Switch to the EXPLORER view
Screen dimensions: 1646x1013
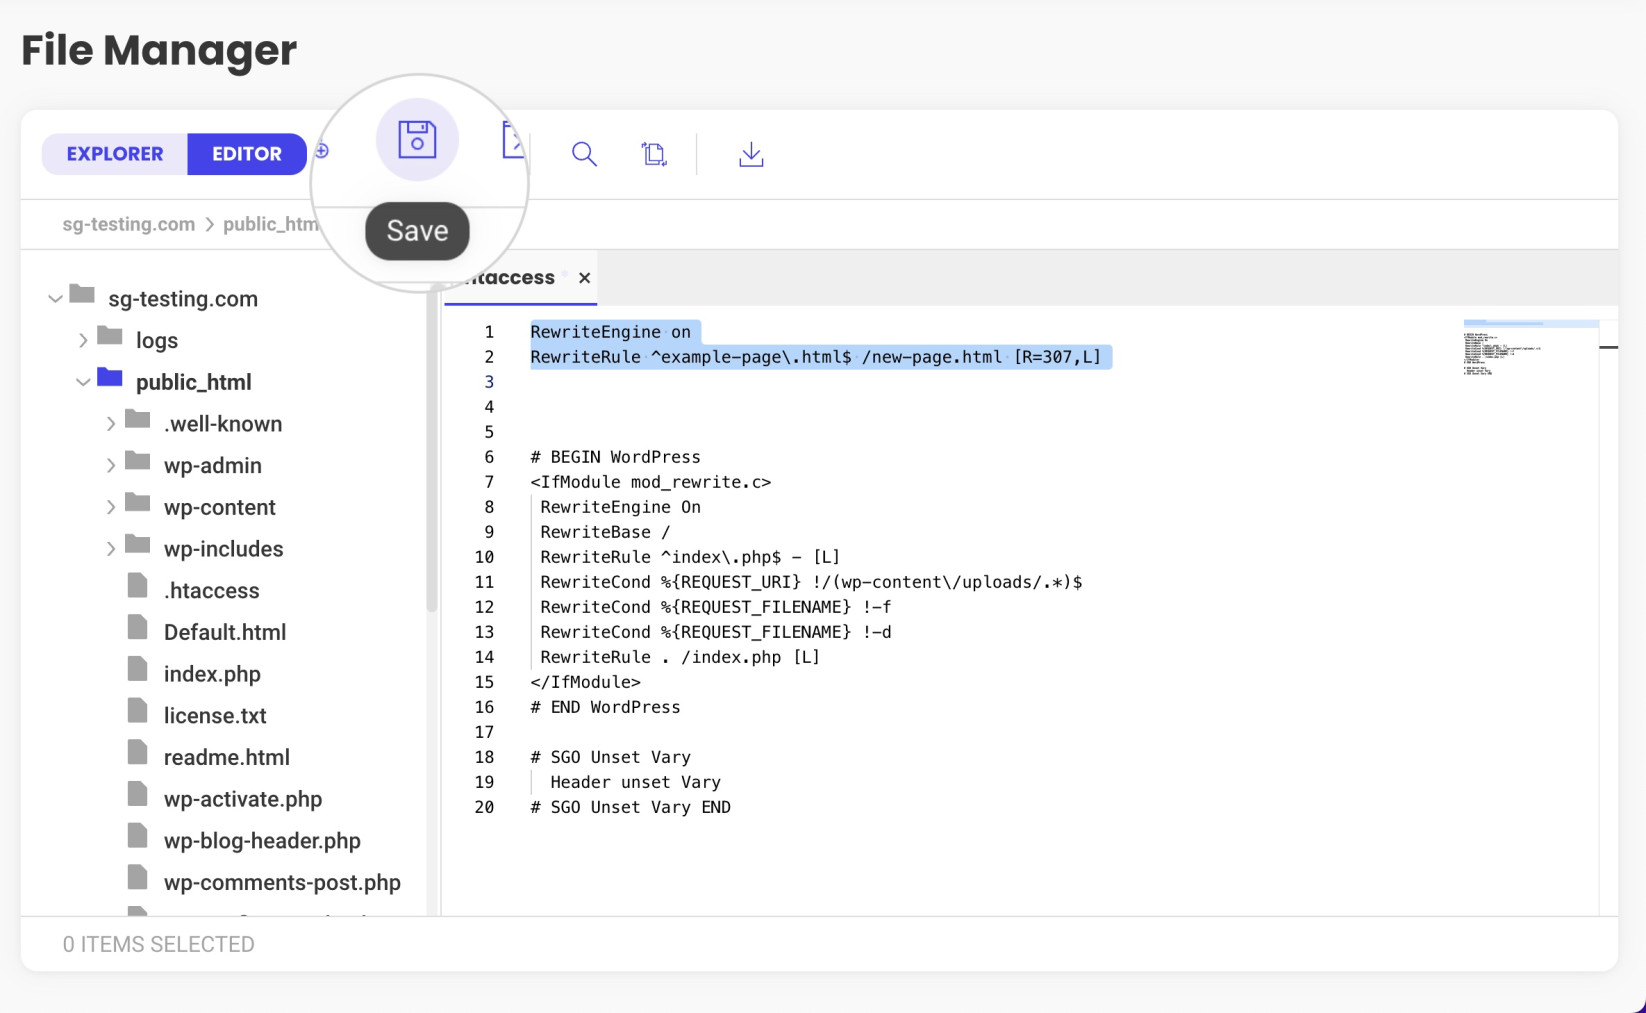[115, 154]
